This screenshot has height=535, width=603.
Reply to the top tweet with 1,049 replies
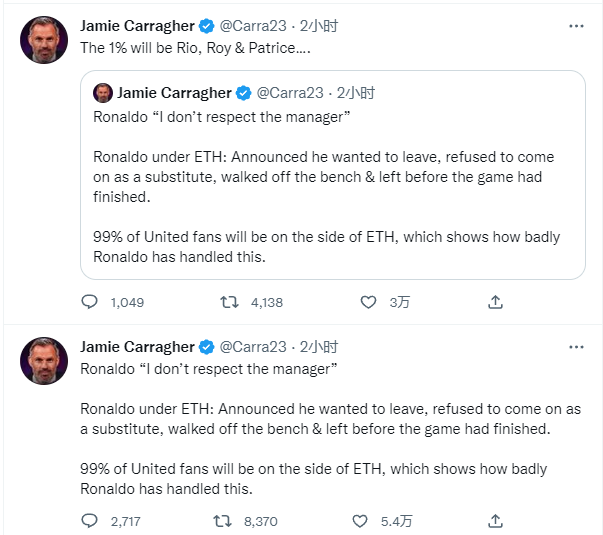[x=89, y=302]
